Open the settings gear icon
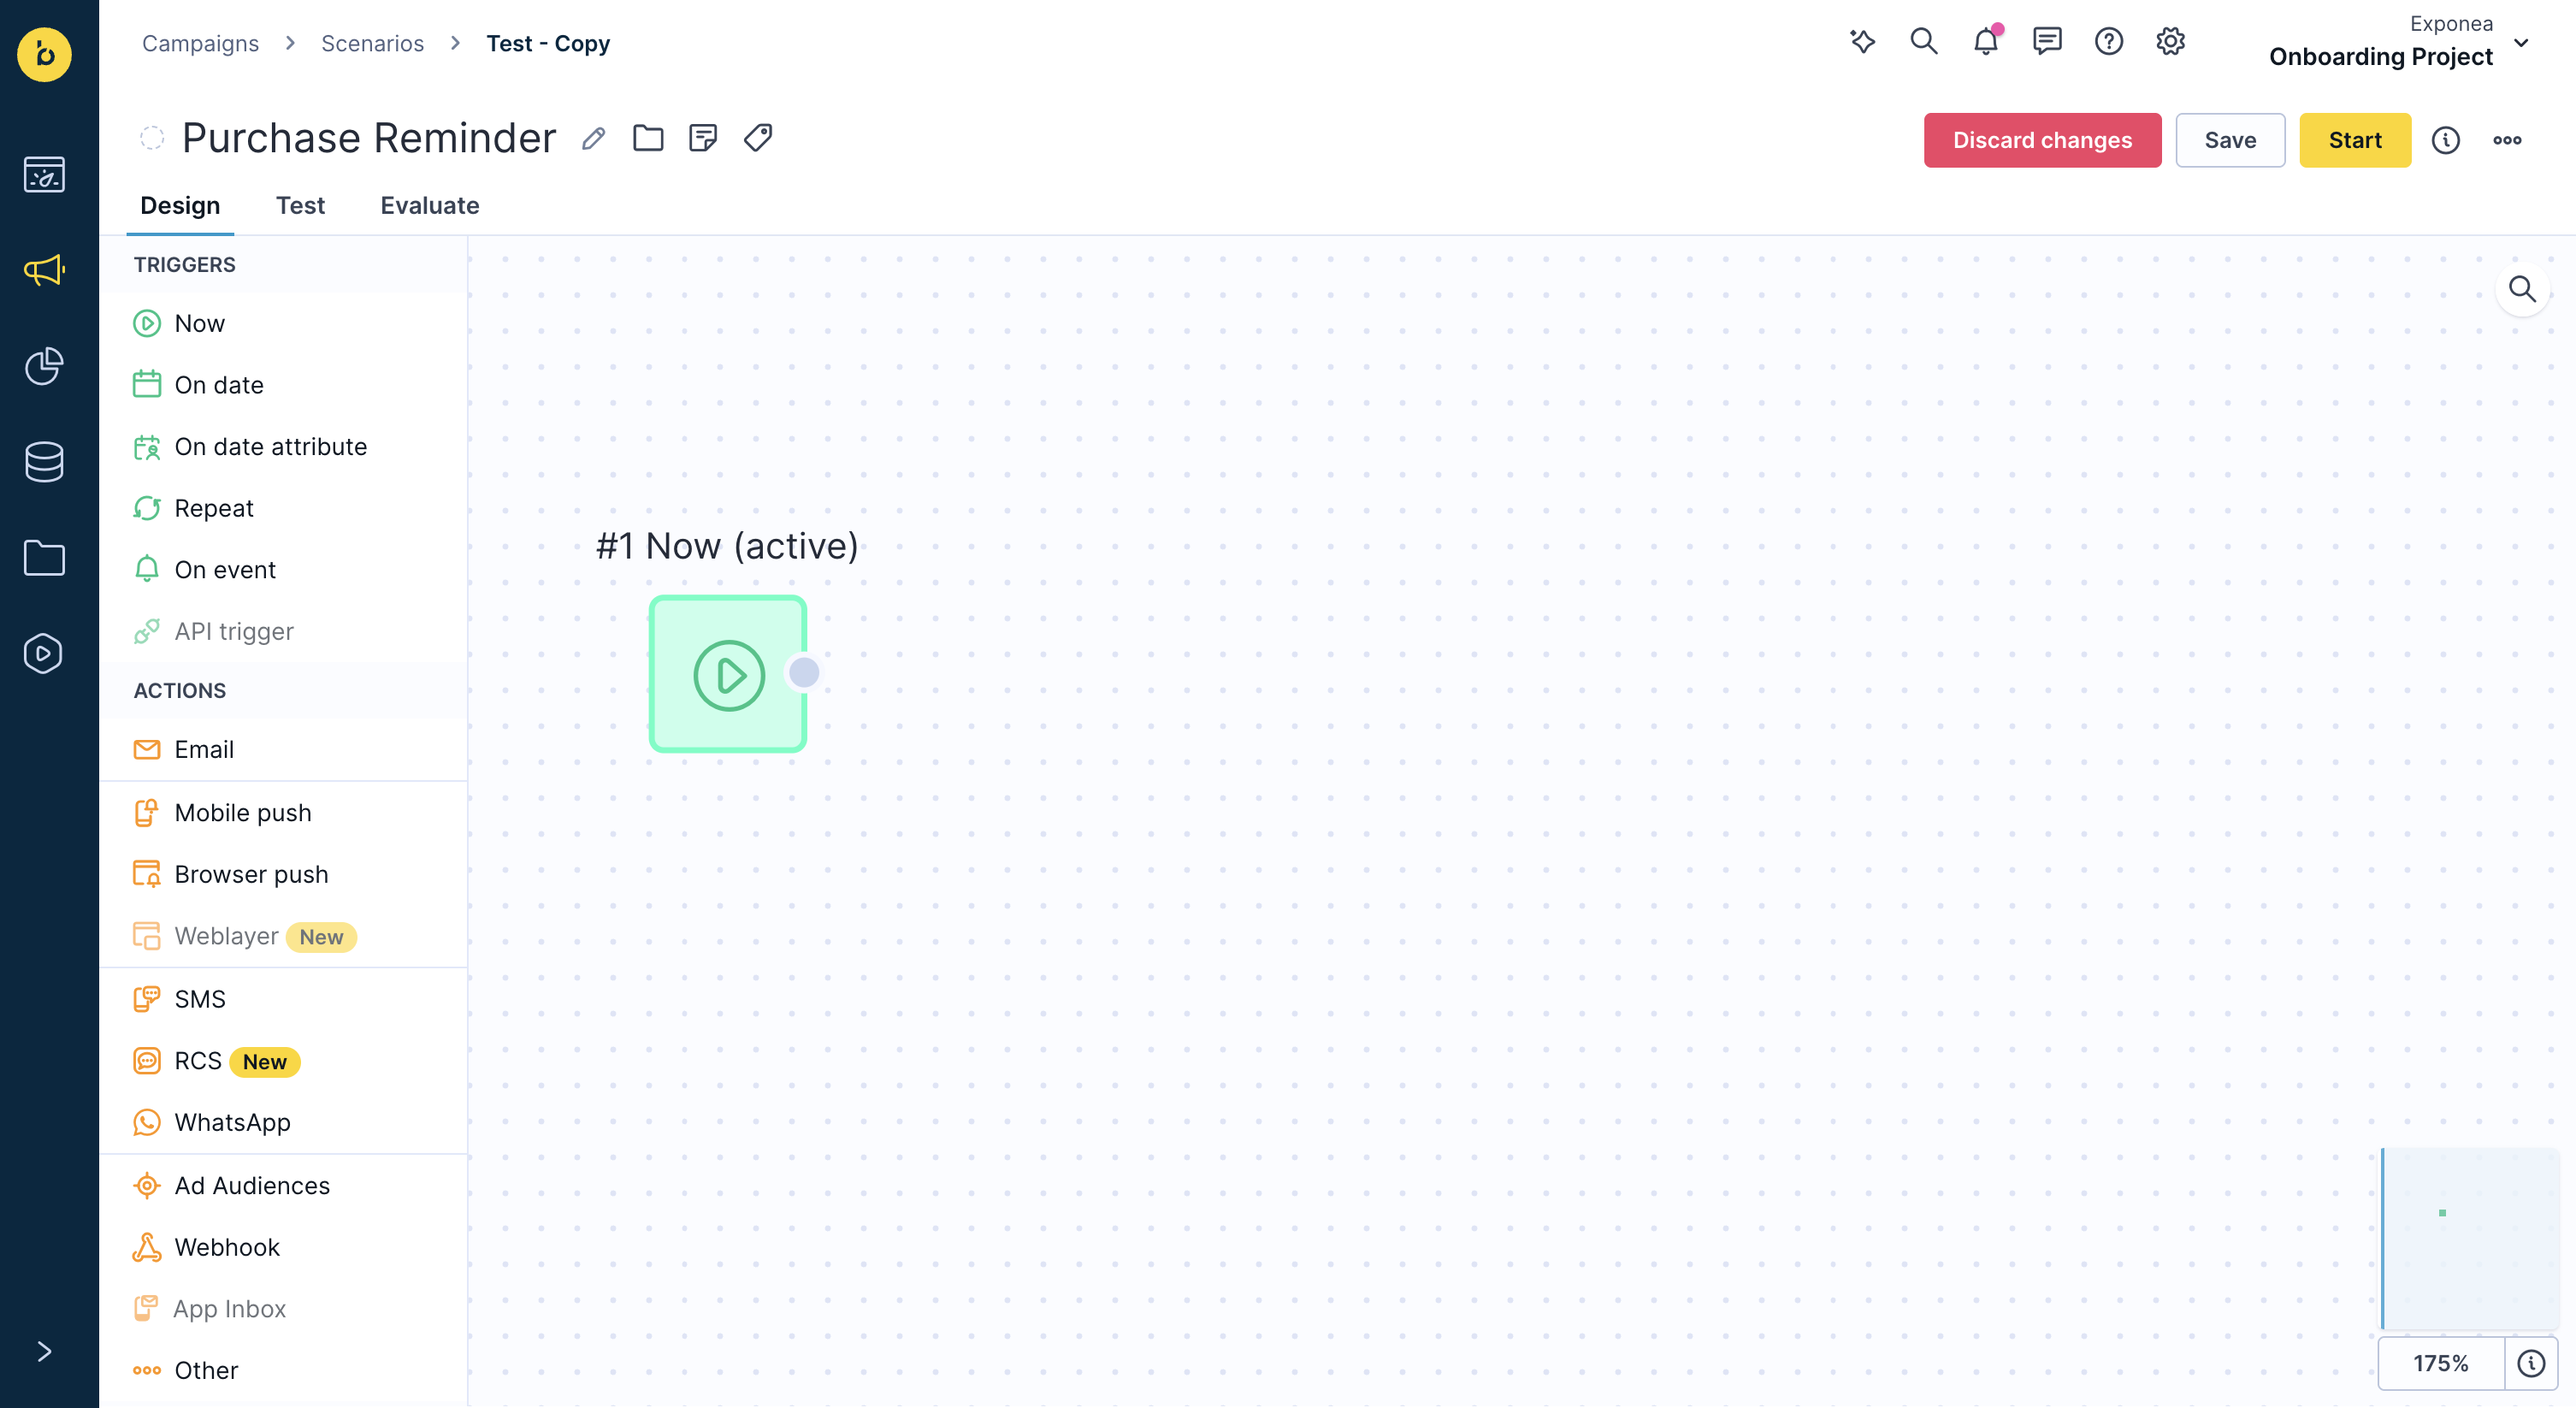This screenshot has width=2576, height=1408. pyautogui.click(x=2170, y=42)
